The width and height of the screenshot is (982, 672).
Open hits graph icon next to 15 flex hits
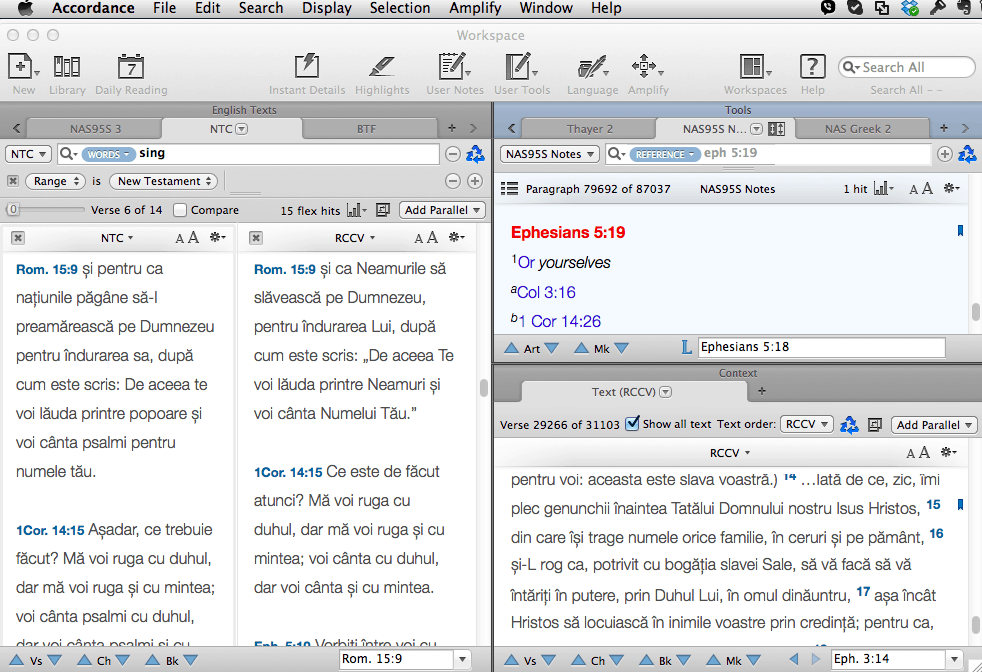pyautogui.click(x=356, y=210)
